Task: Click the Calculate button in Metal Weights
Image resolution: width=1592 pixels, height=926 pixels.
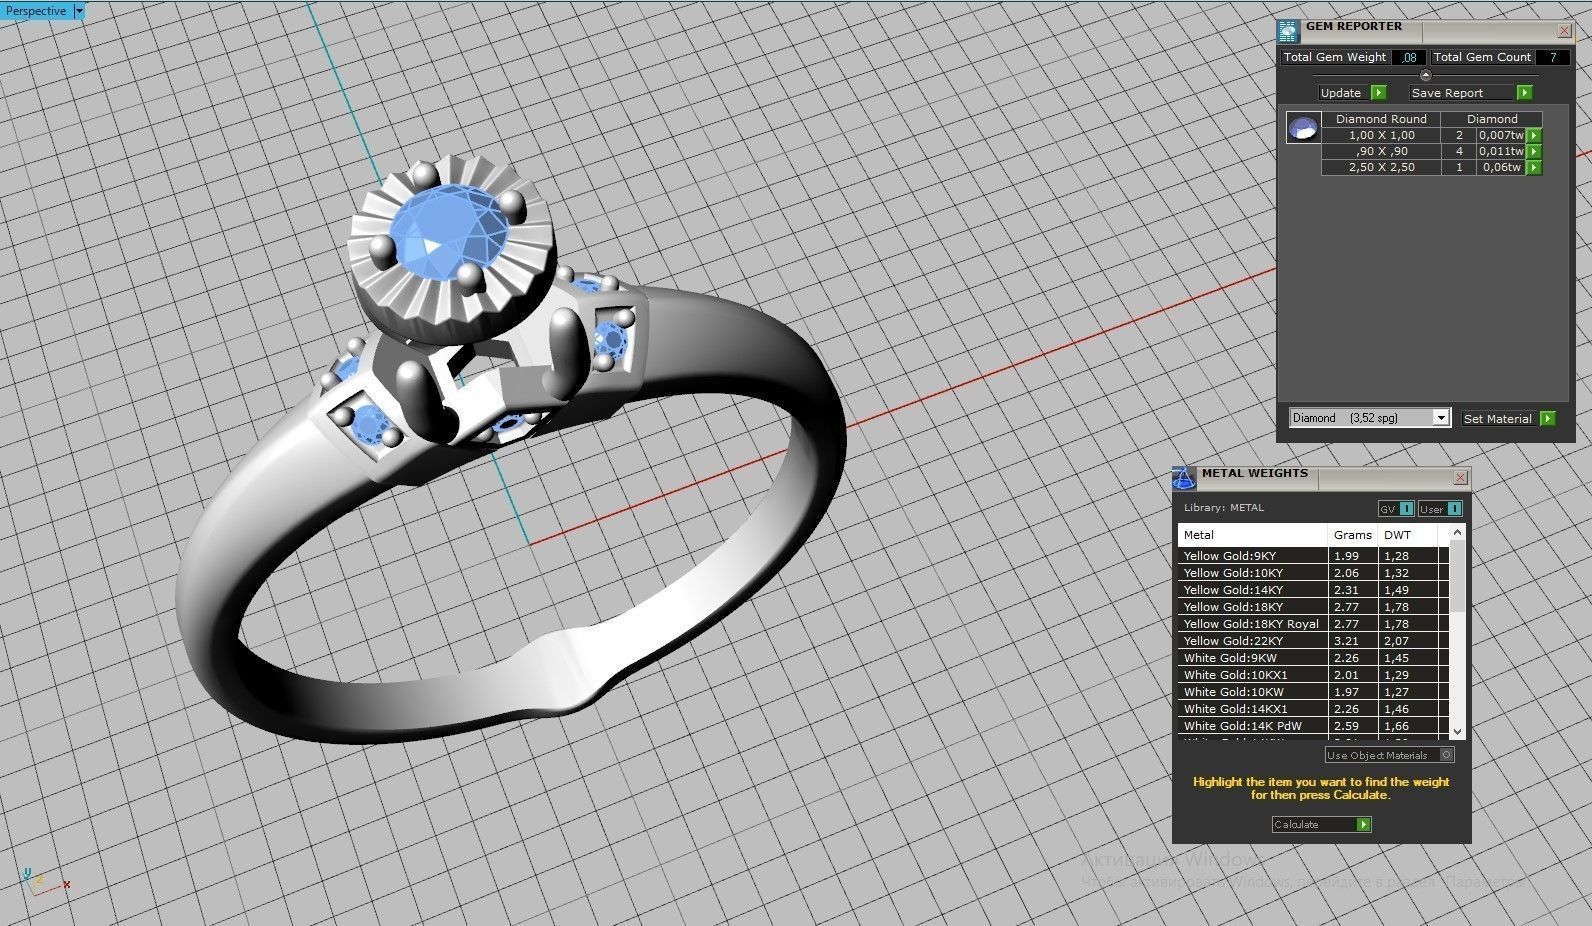Action: (1321, 824)
